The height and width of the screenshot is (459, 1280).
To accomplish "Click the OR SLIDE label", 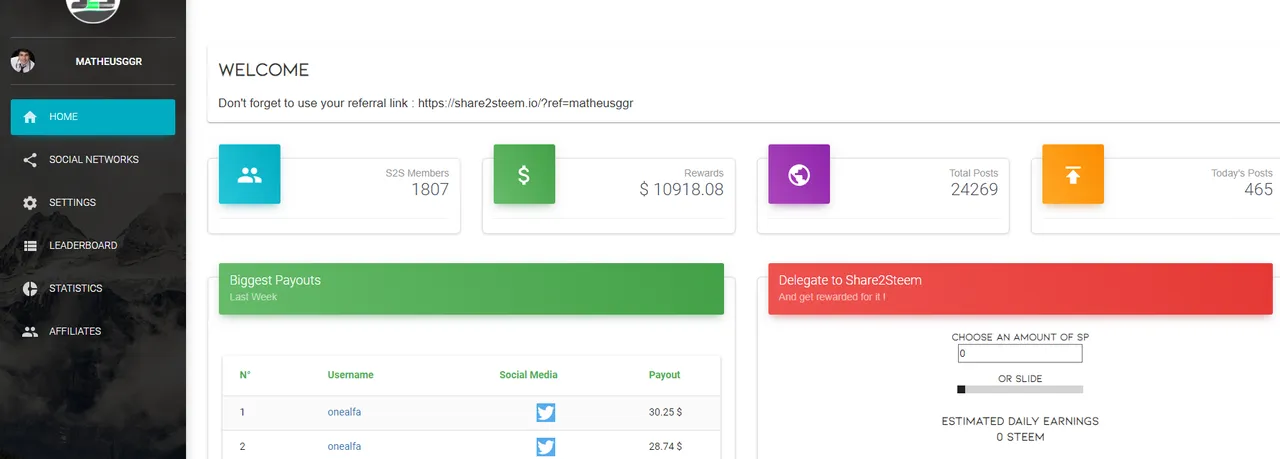I will click(x=1020, y=379).
